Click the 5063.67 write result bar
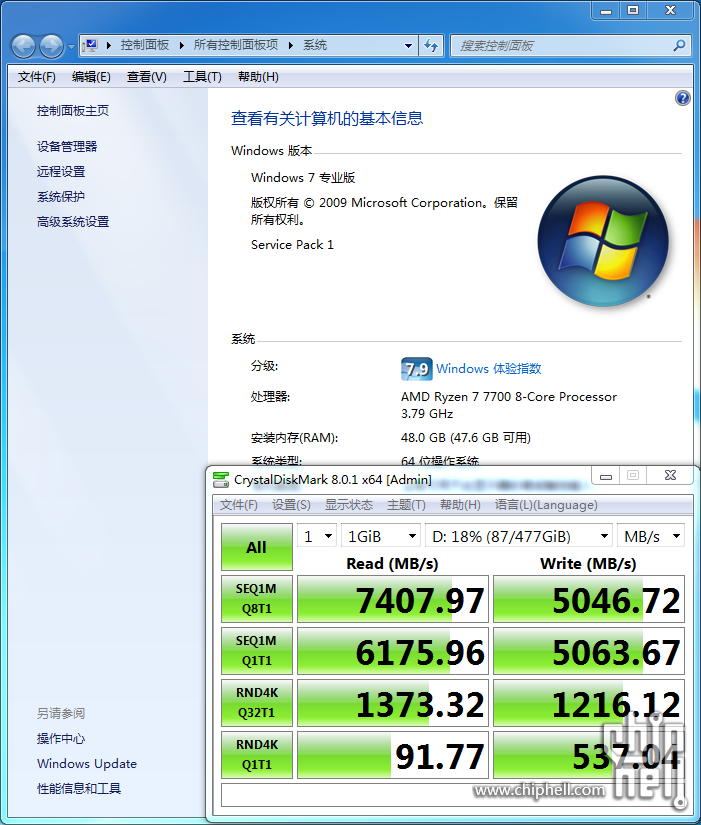Viewport: 701px width, 825px height. [589, 651]
